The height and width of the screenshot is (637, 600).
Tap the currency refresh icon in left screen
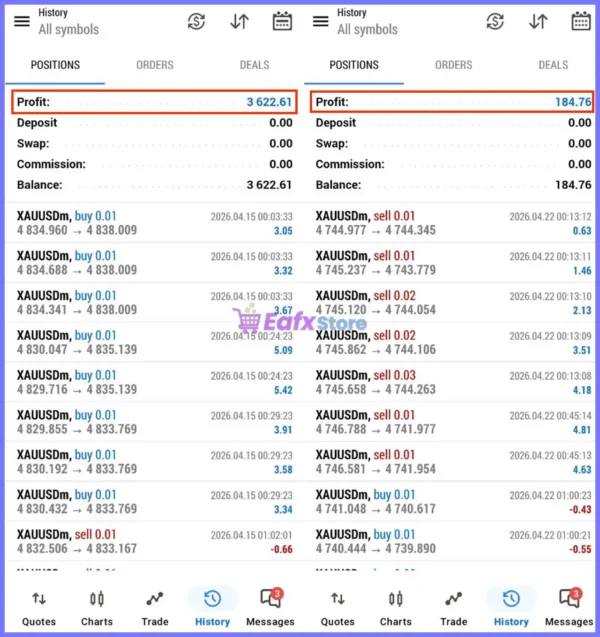(x=196, y=22)
